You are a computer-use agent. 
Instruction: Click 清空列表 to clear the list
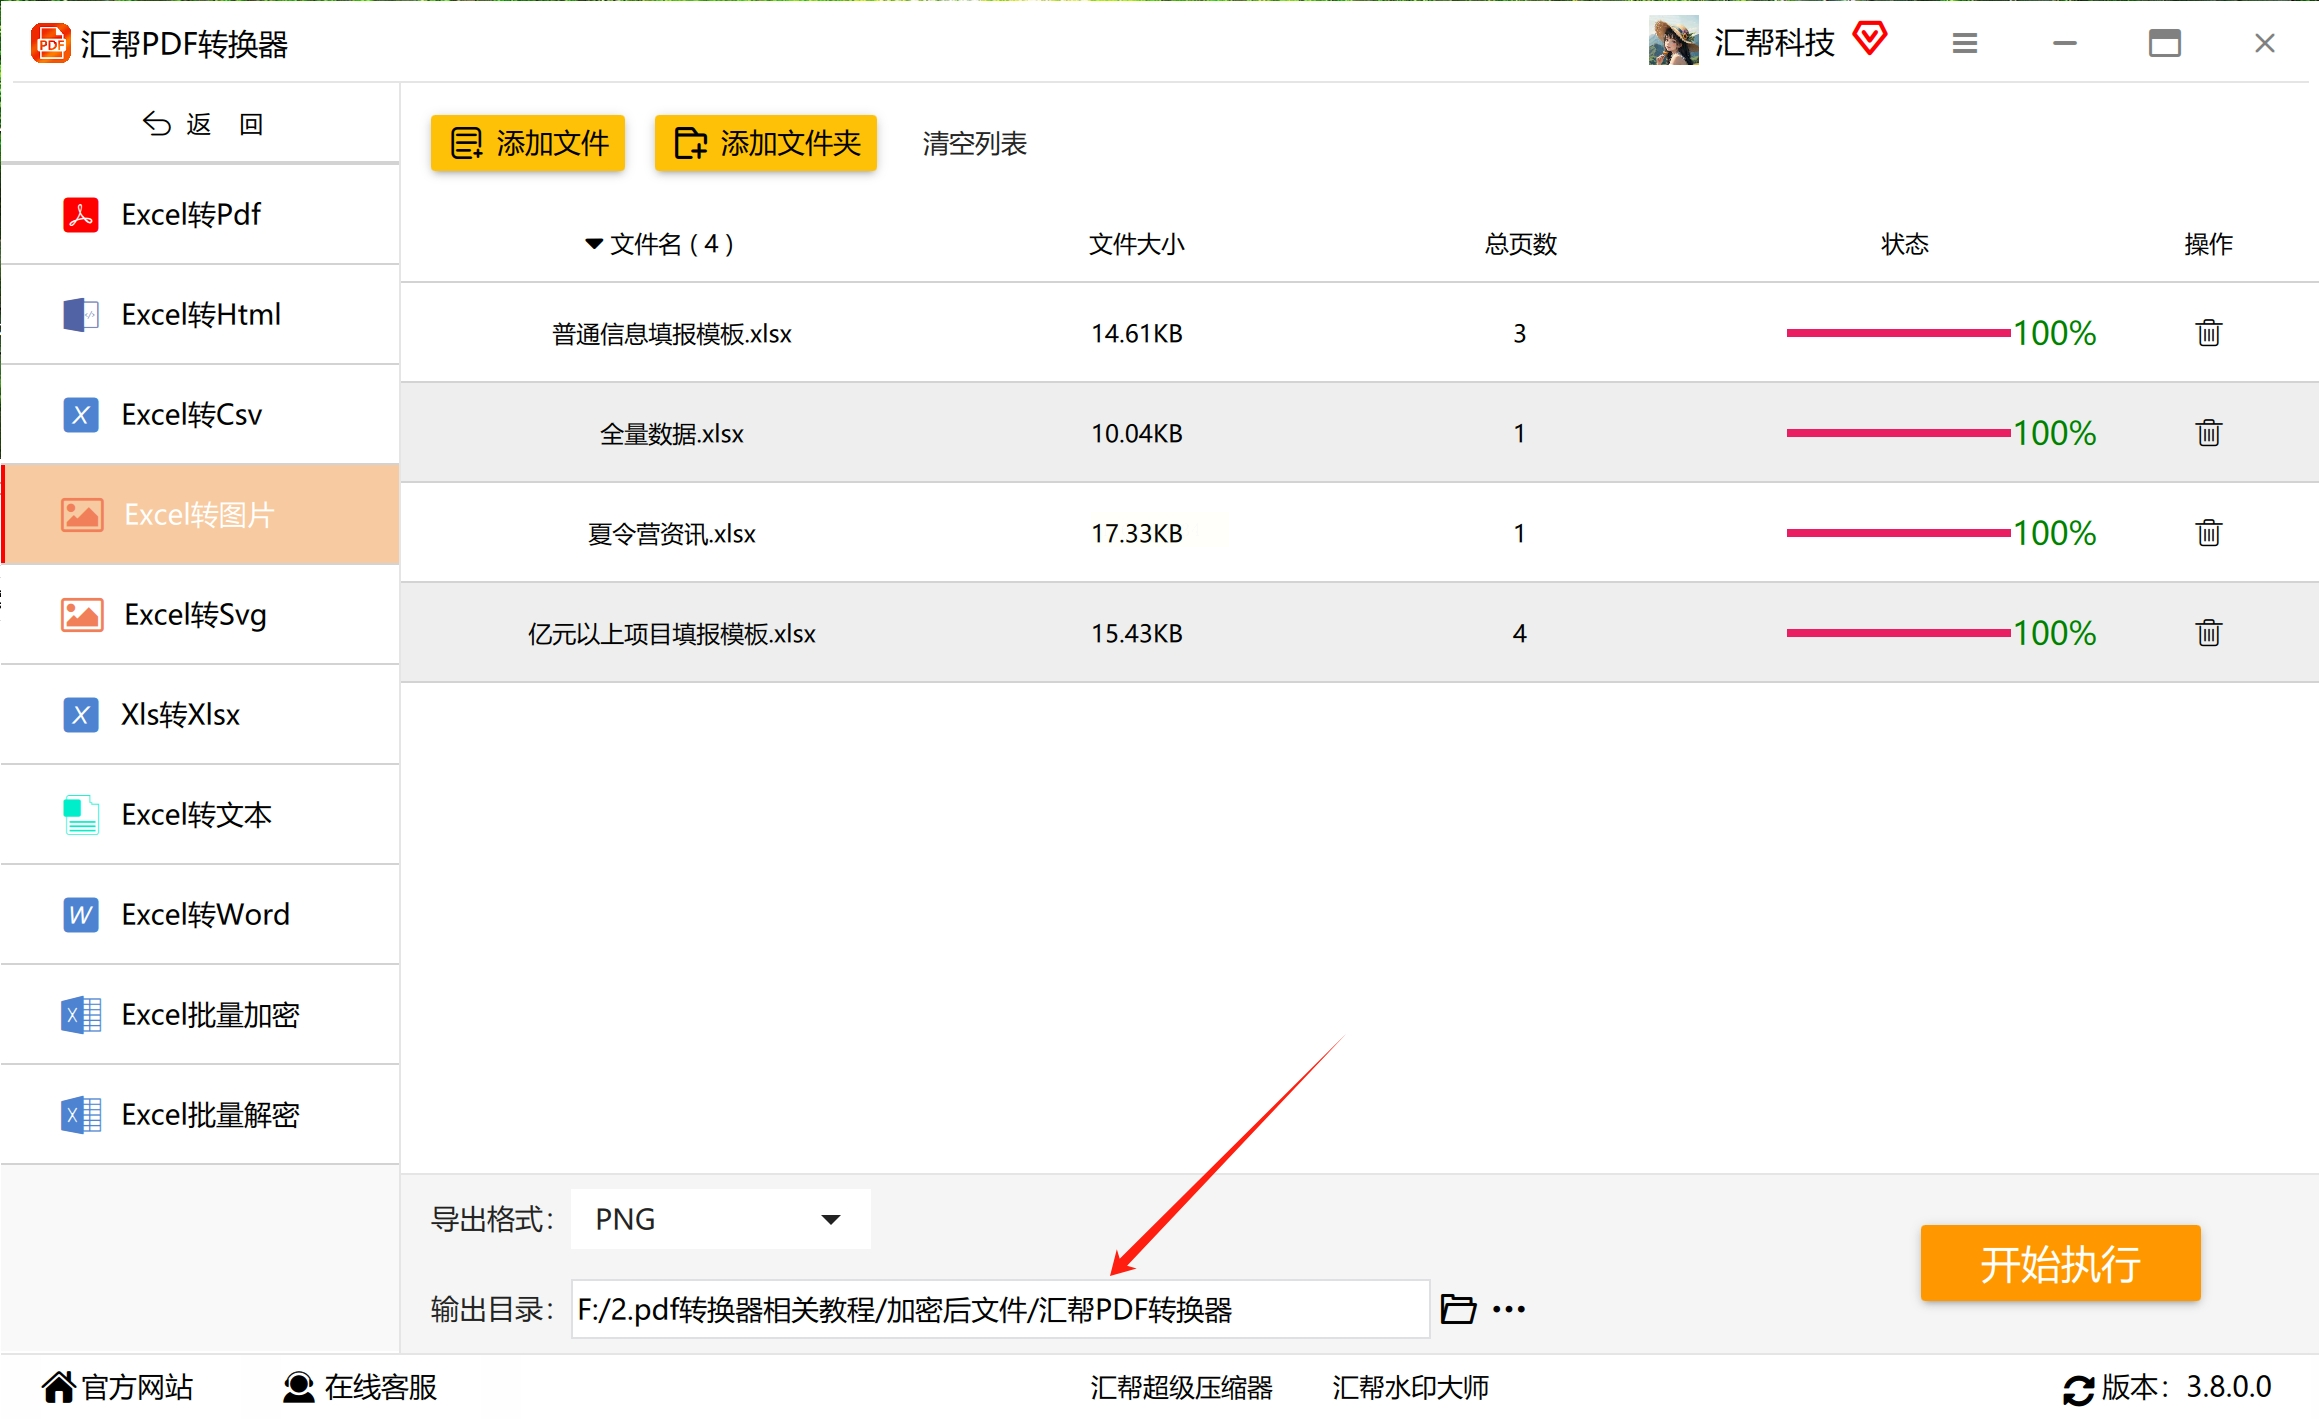[x=974, y=143]
